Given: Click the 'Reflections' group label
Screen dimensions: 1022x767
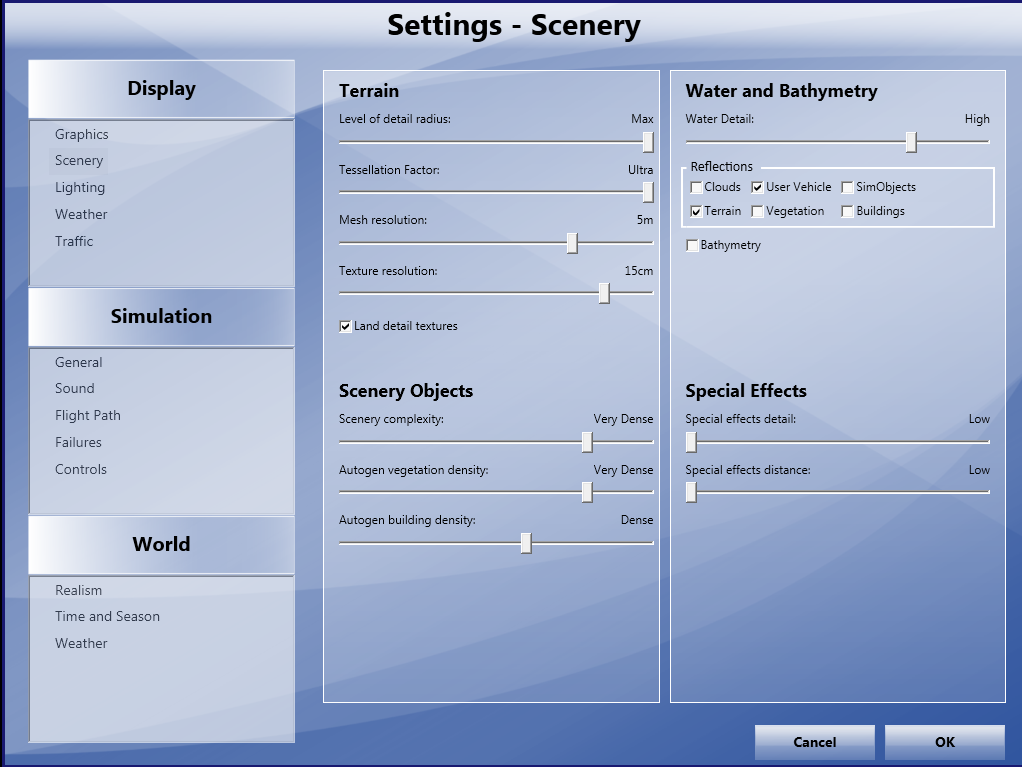Looking at the screenshot, I should click(722, 167).
